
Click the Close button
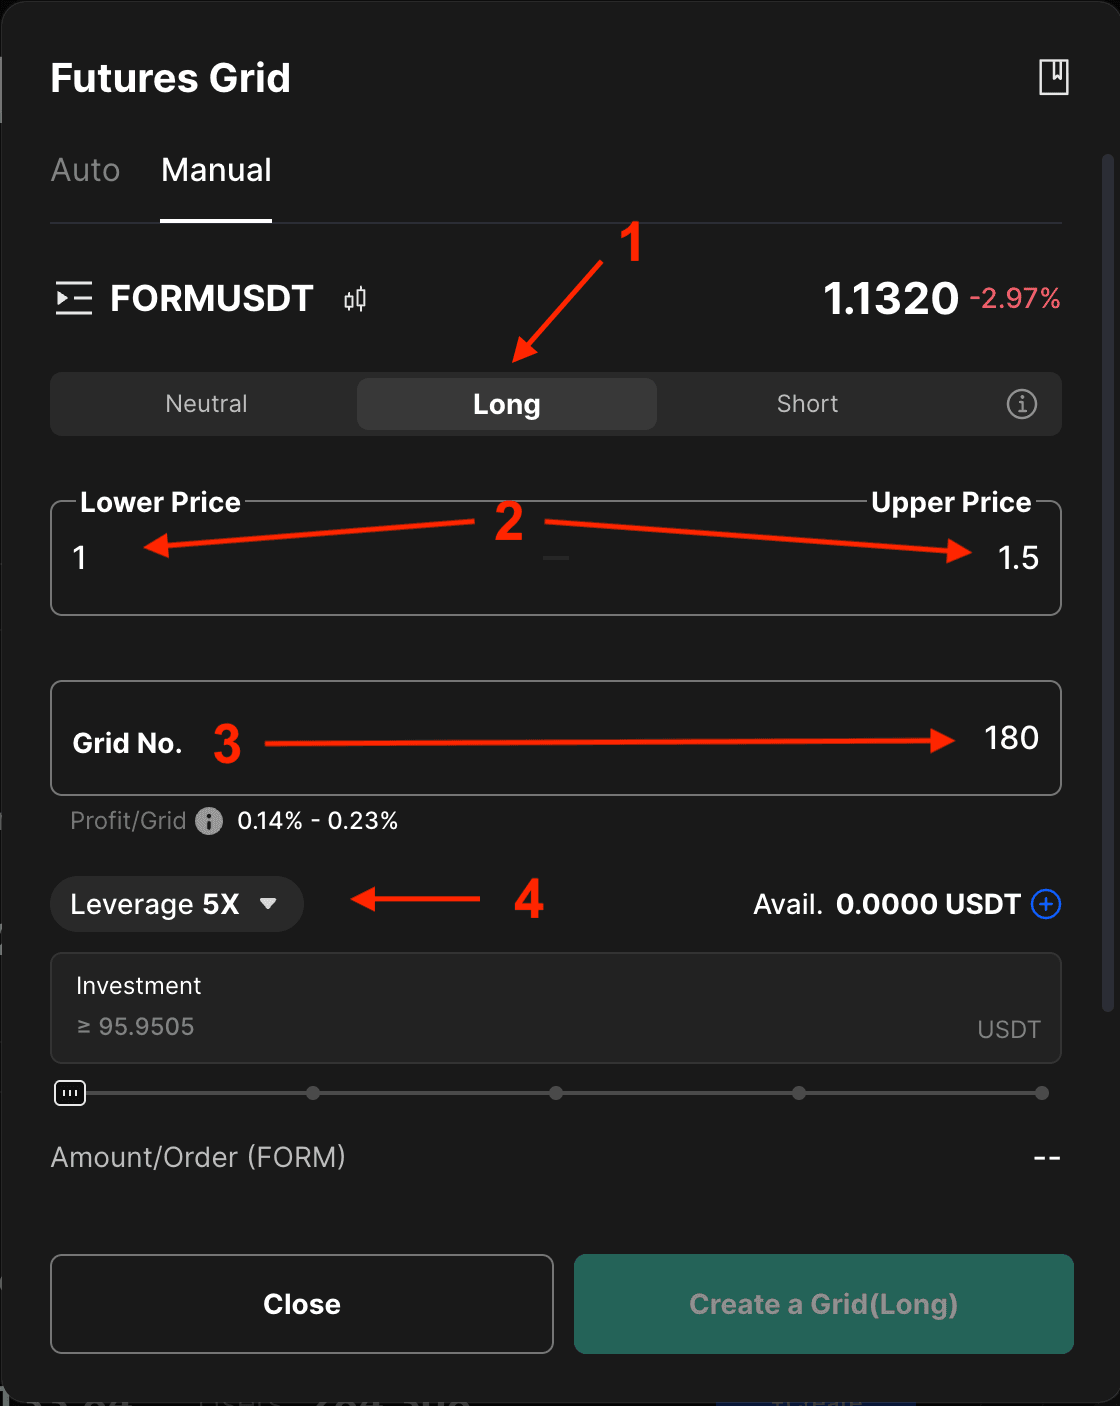[301, 1304]
